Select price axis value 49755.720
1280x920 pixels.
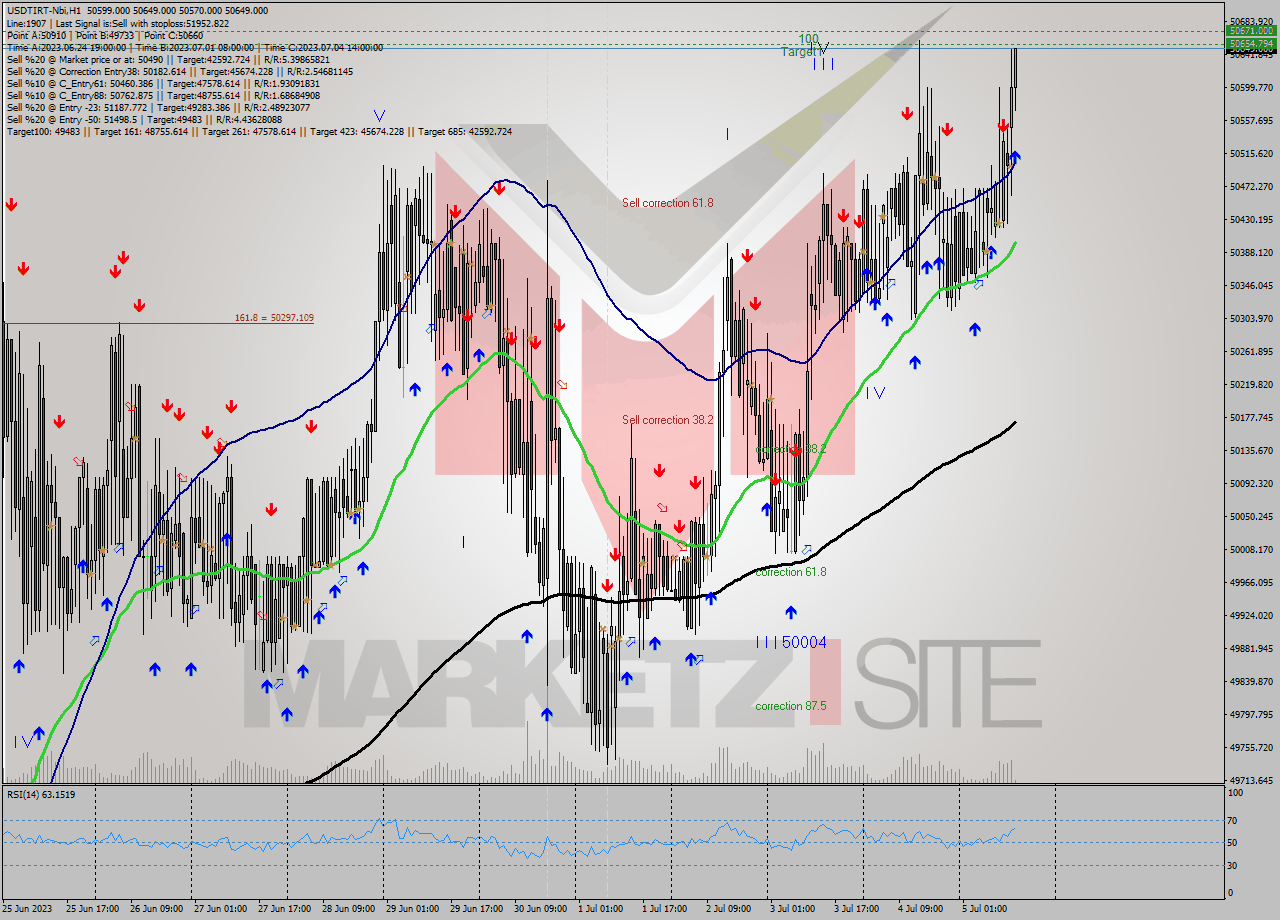pos(1251,748)
